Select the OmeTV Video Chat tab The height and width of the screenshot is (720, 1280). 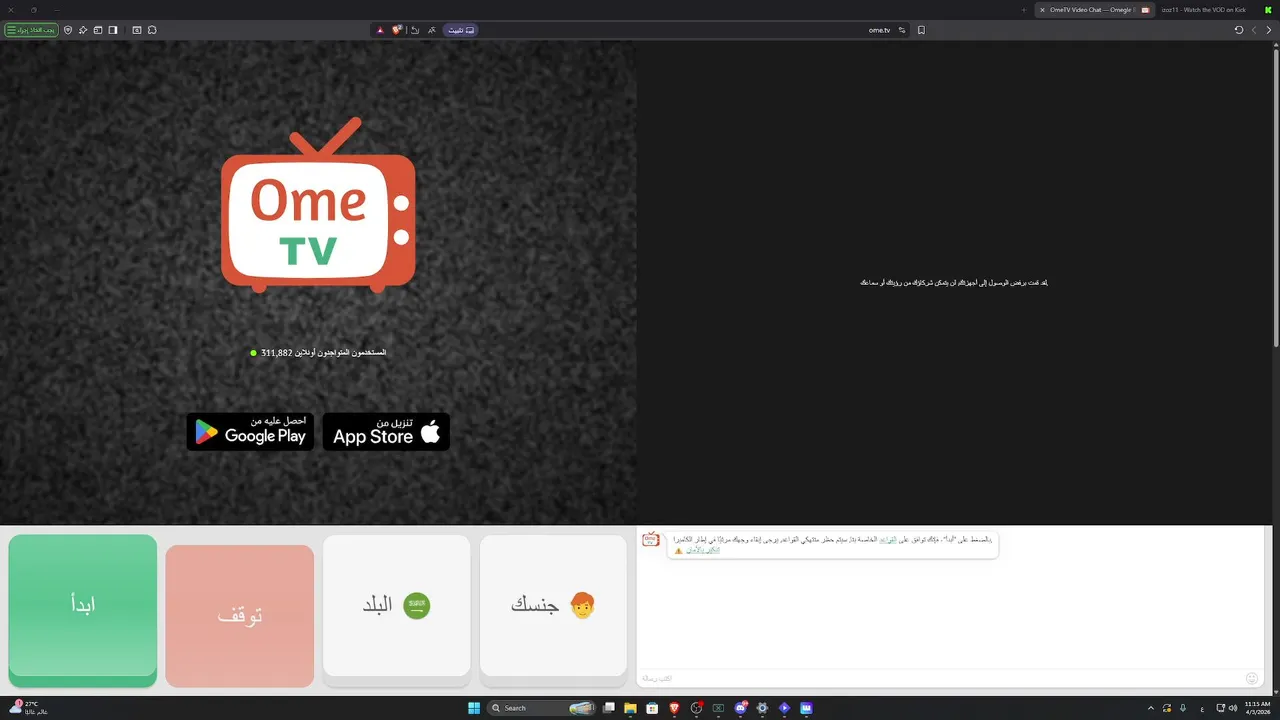[x=1095, y=10]
